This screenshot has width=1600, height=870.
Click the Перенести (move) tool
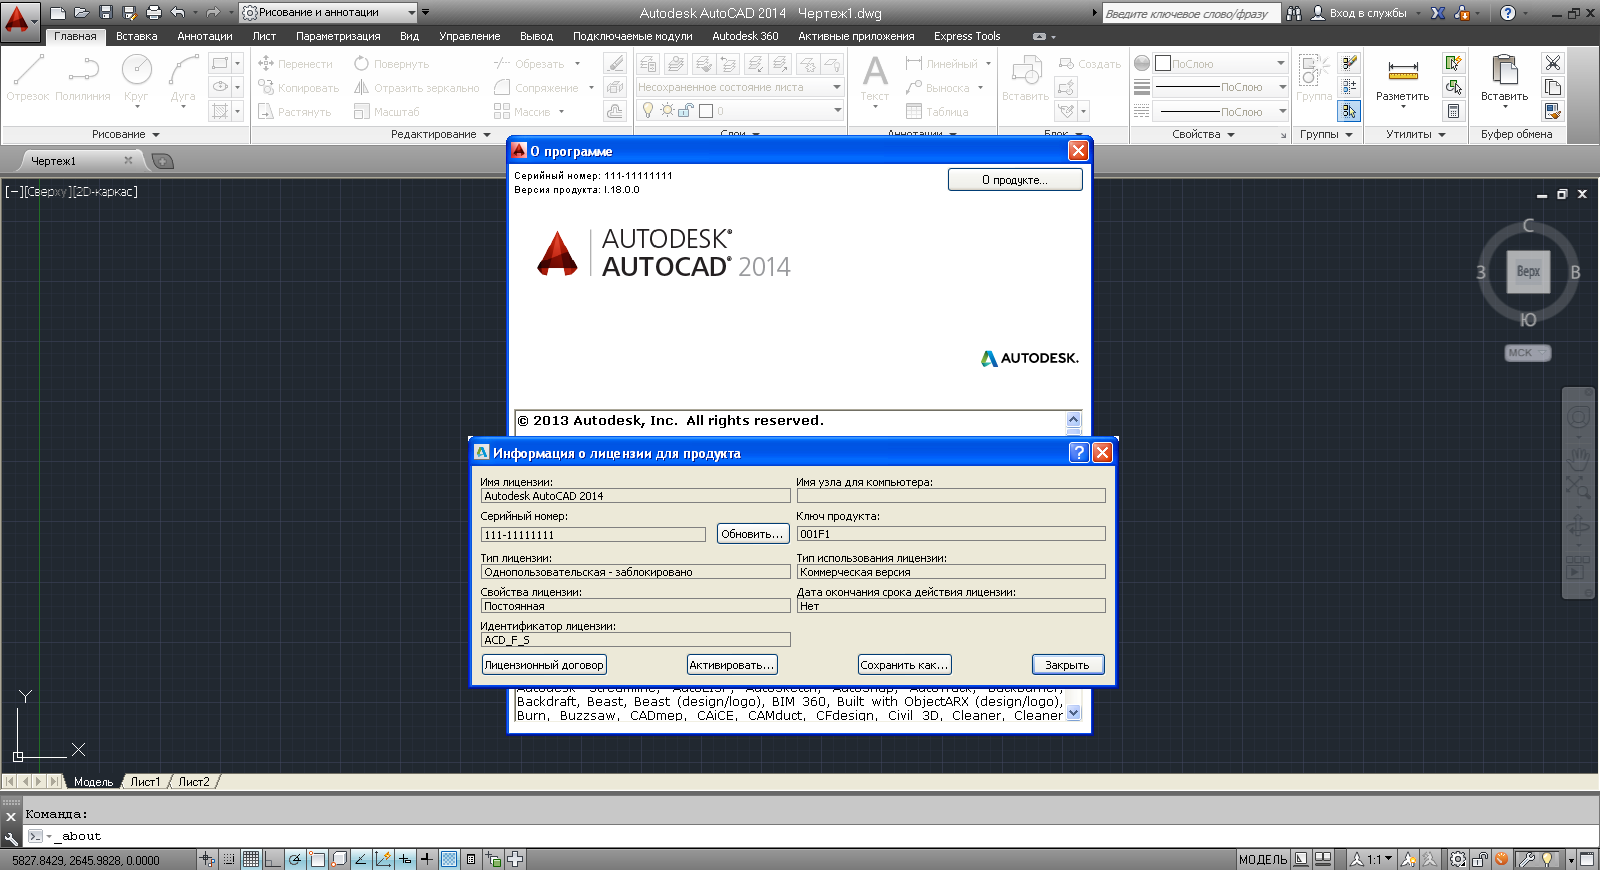point(295,64)
